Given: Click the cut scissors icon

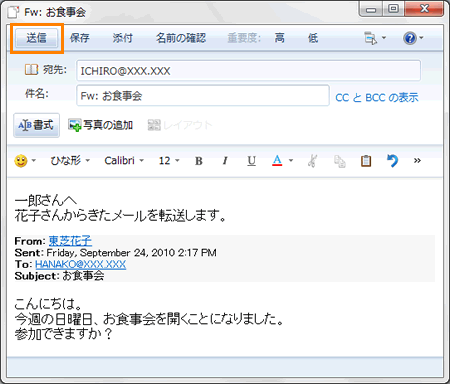Looking at the screenshot, I should pos(312,161).
